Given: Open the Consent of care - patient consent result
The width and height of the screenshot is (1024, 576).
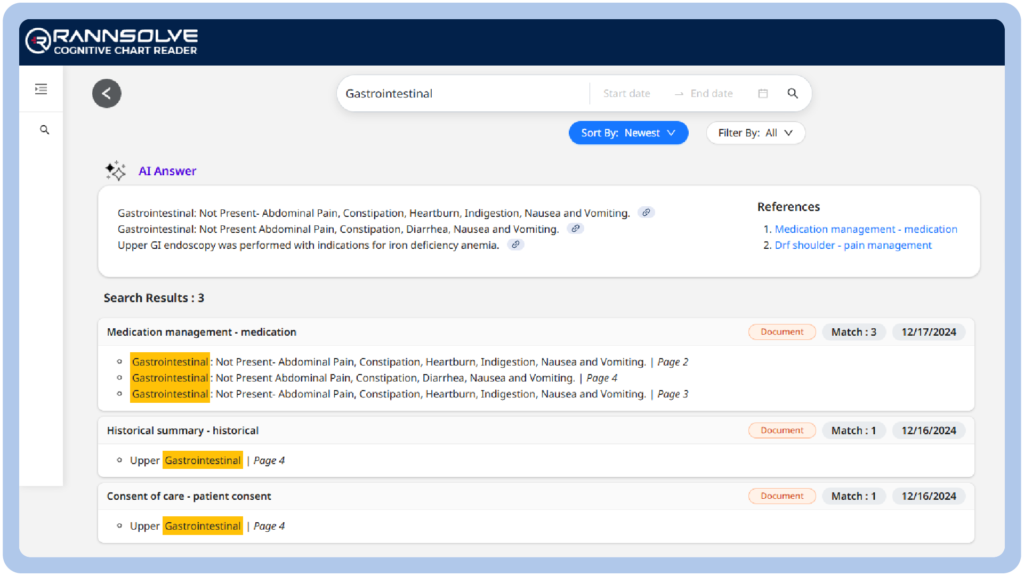Looking at the screenshot, I should [x=189, y=496].
